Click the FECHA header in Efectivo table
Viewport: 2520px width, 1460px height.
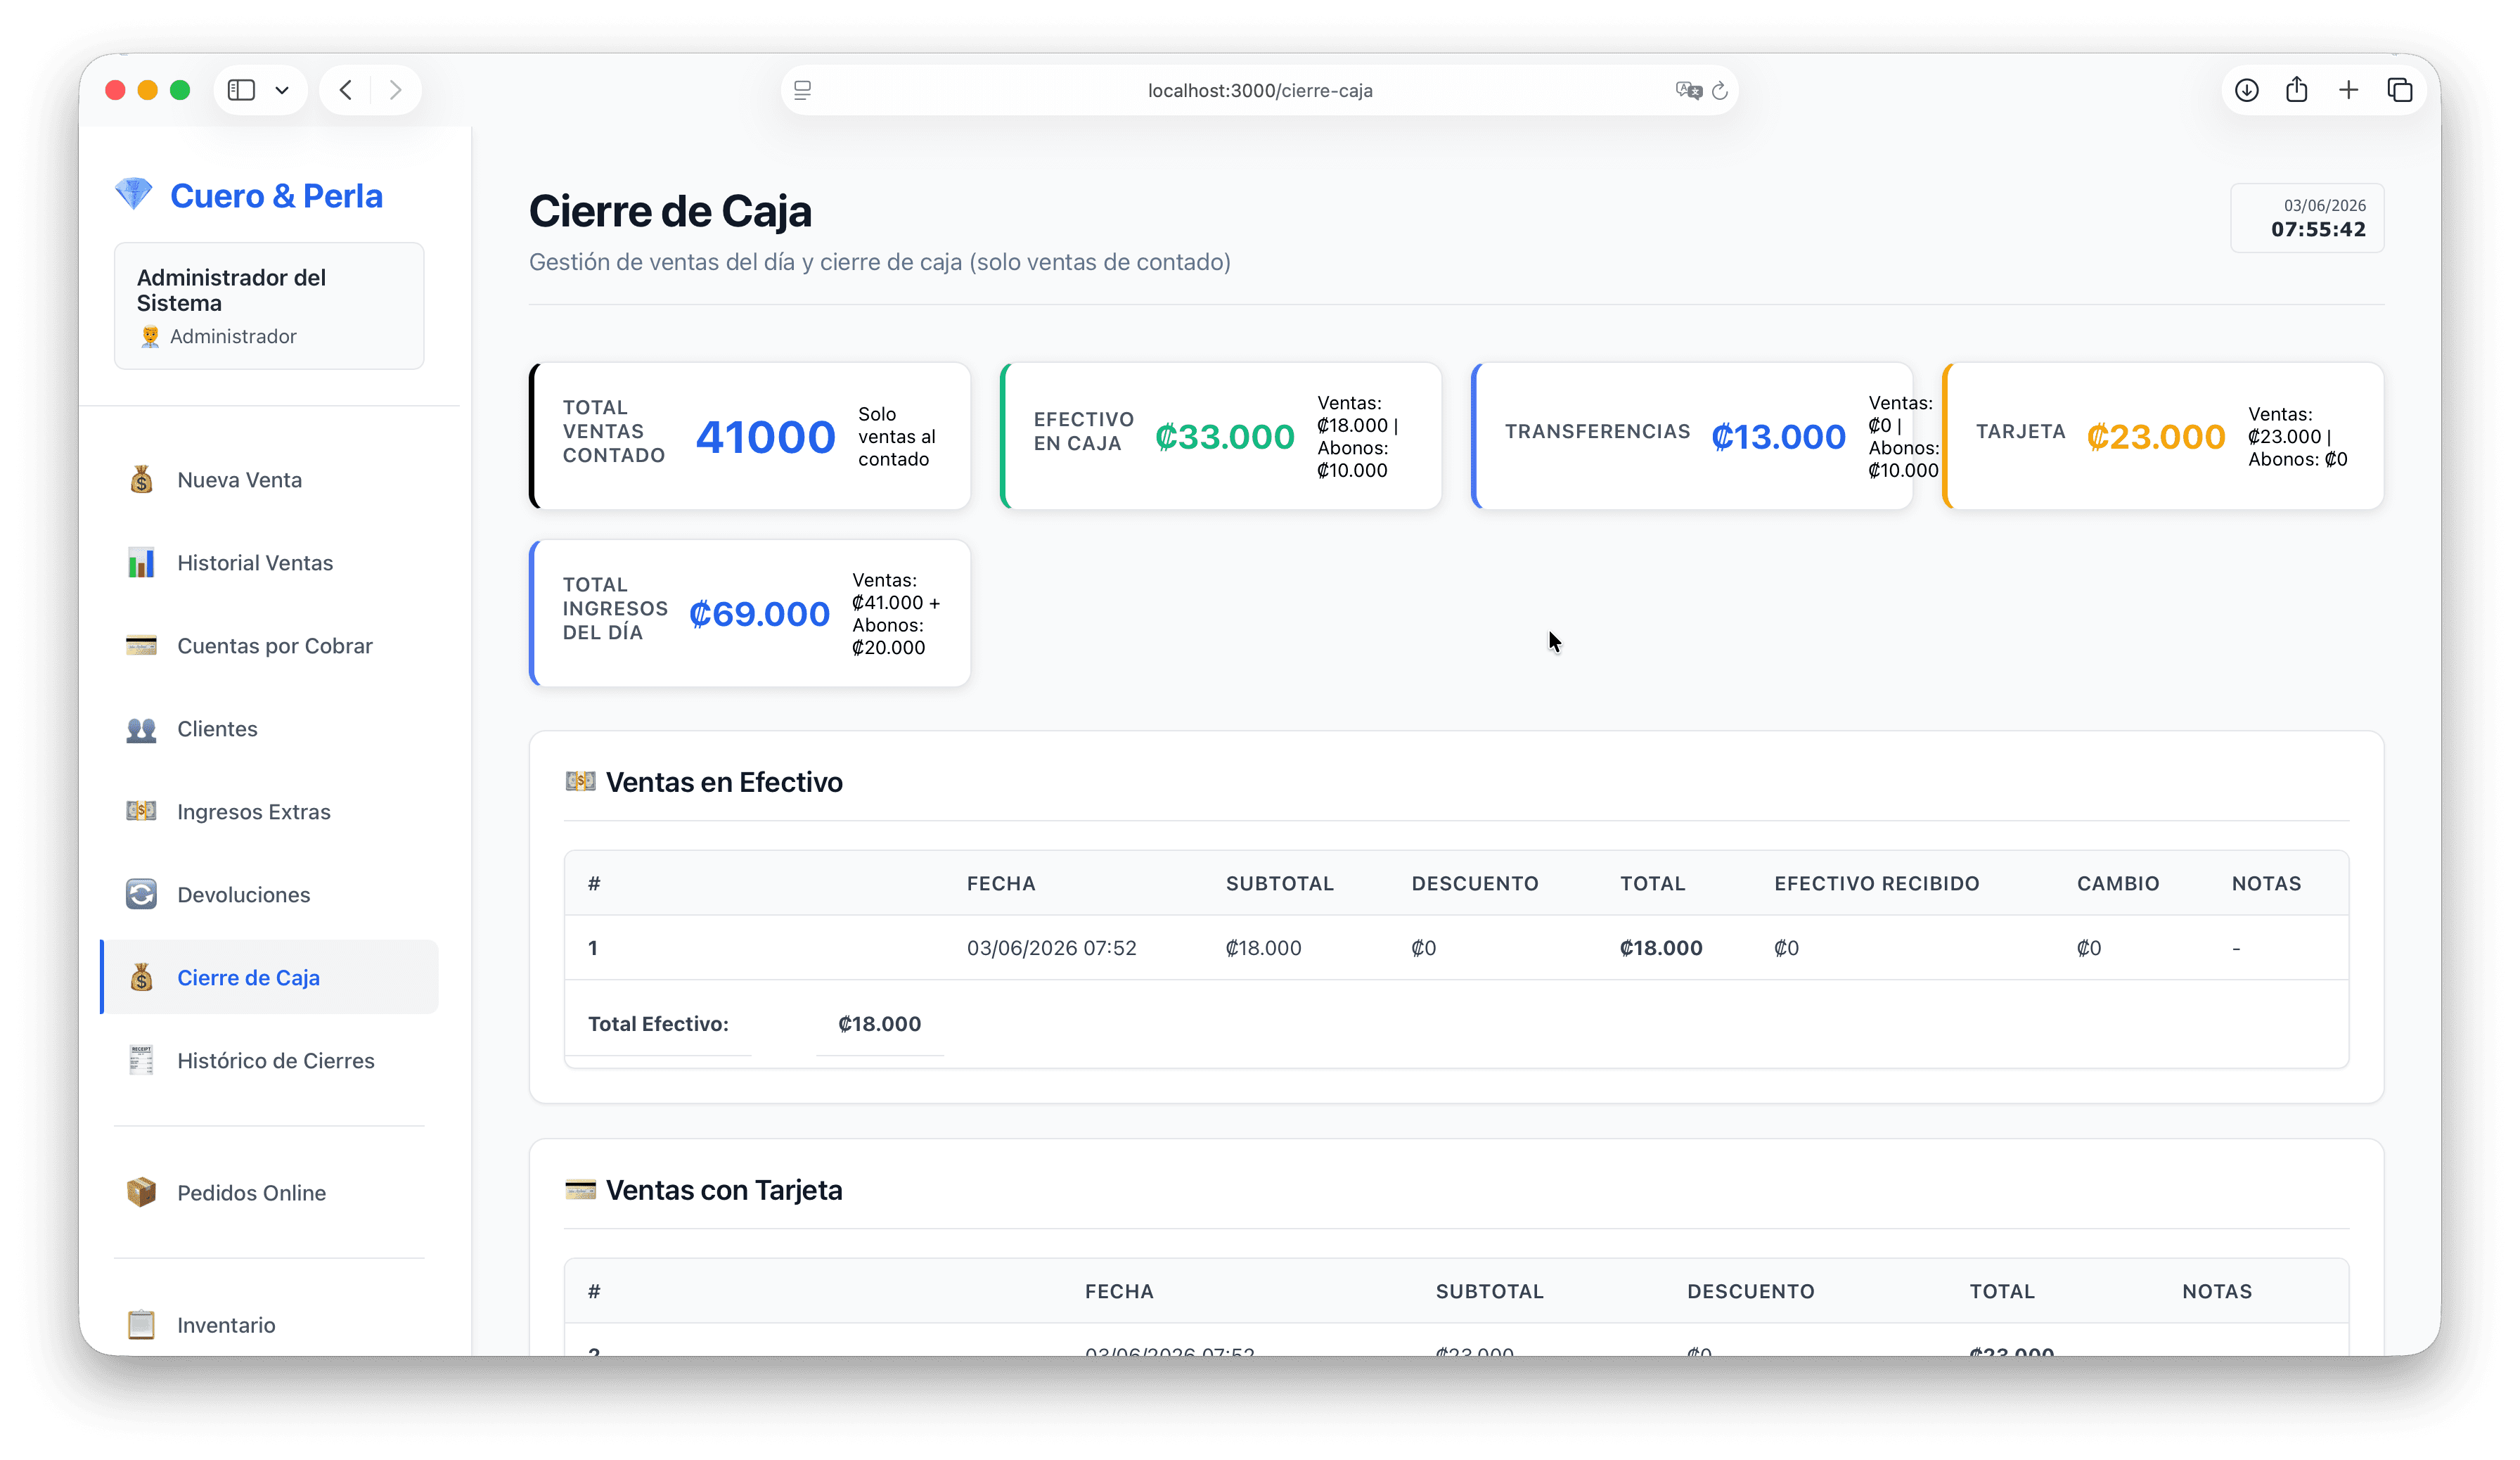pyautogui.click(x=1001, y=883)
